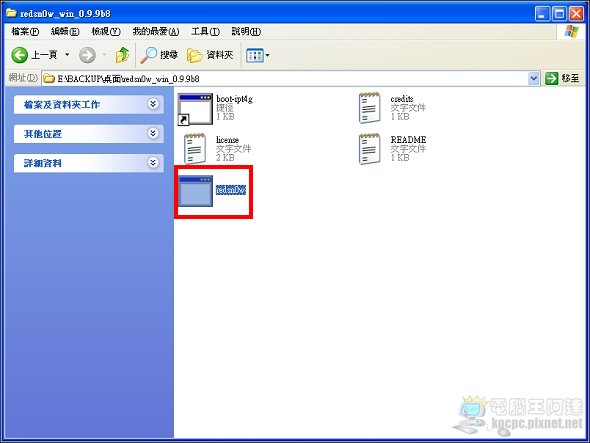Click into the address path field

point(285,79)
